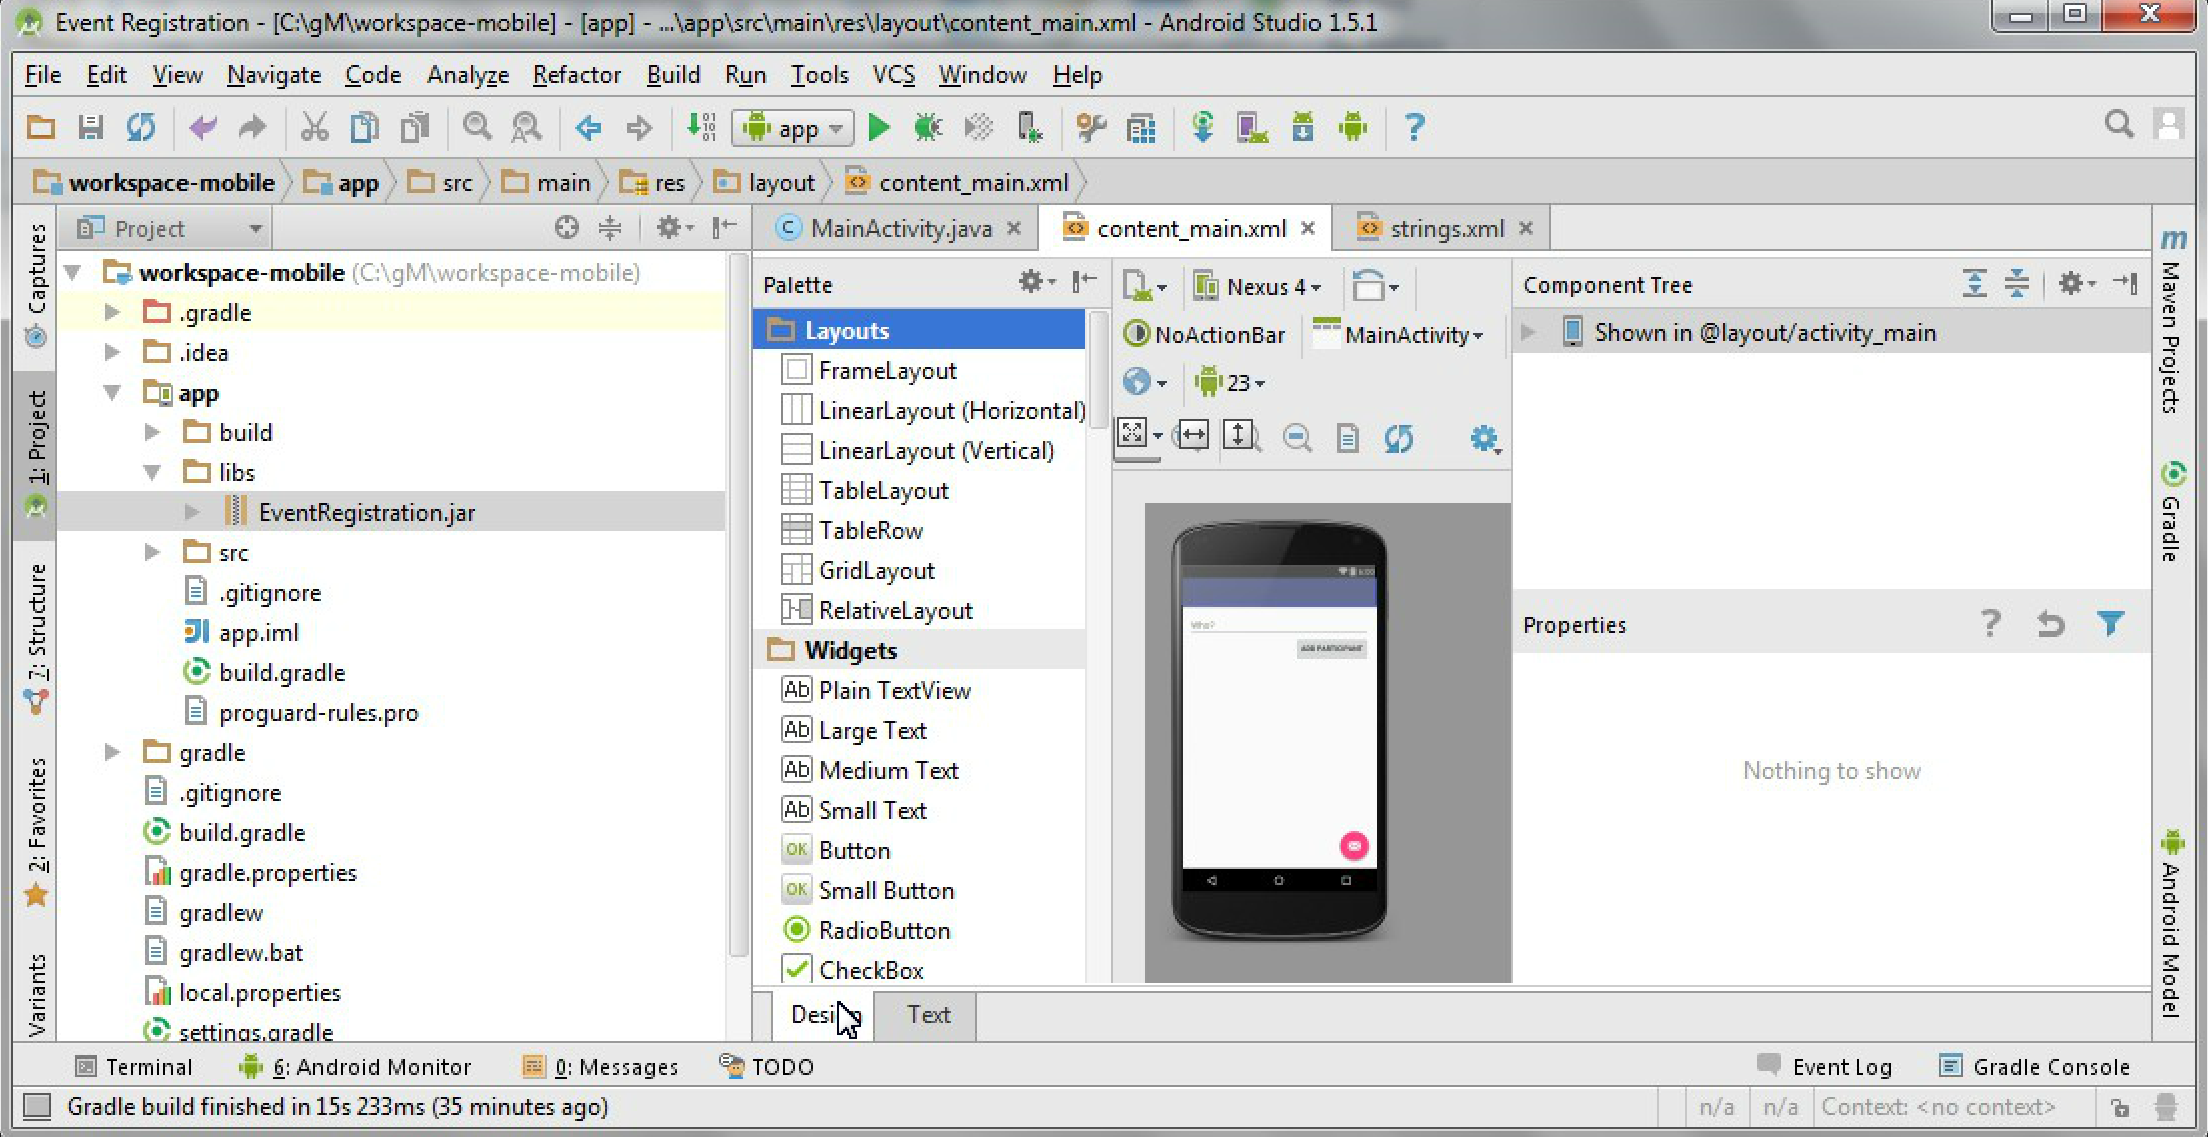Click the properties filter funnel icon
This screenshot has height=1137, width=2209.
point(2110,624)
